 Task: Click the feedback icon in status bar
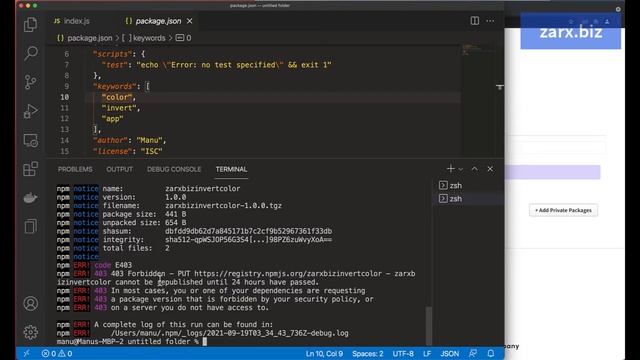click(473, 353)
